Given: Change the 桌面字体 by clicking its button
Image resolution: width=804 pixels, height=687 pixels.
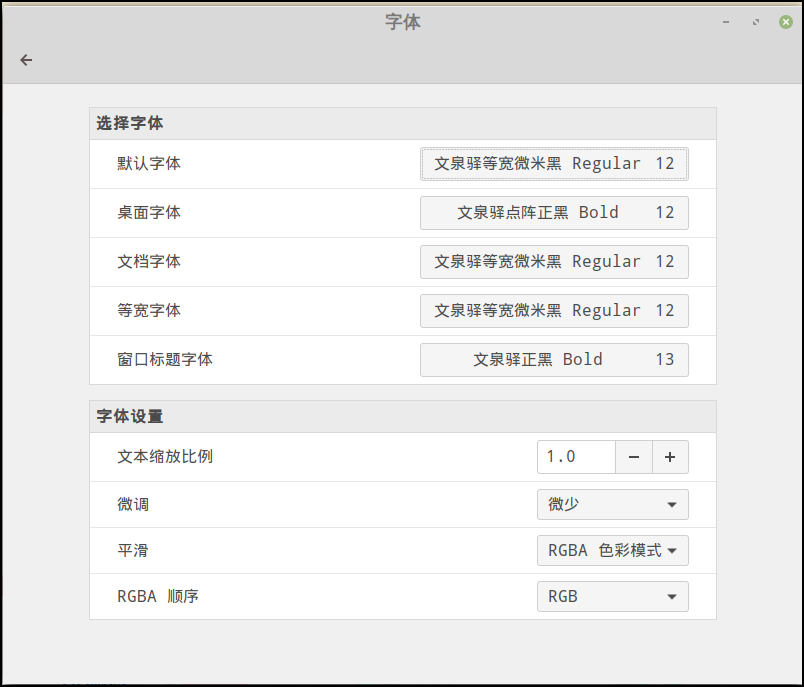Looking at the screenshot, I should (554, 212).
